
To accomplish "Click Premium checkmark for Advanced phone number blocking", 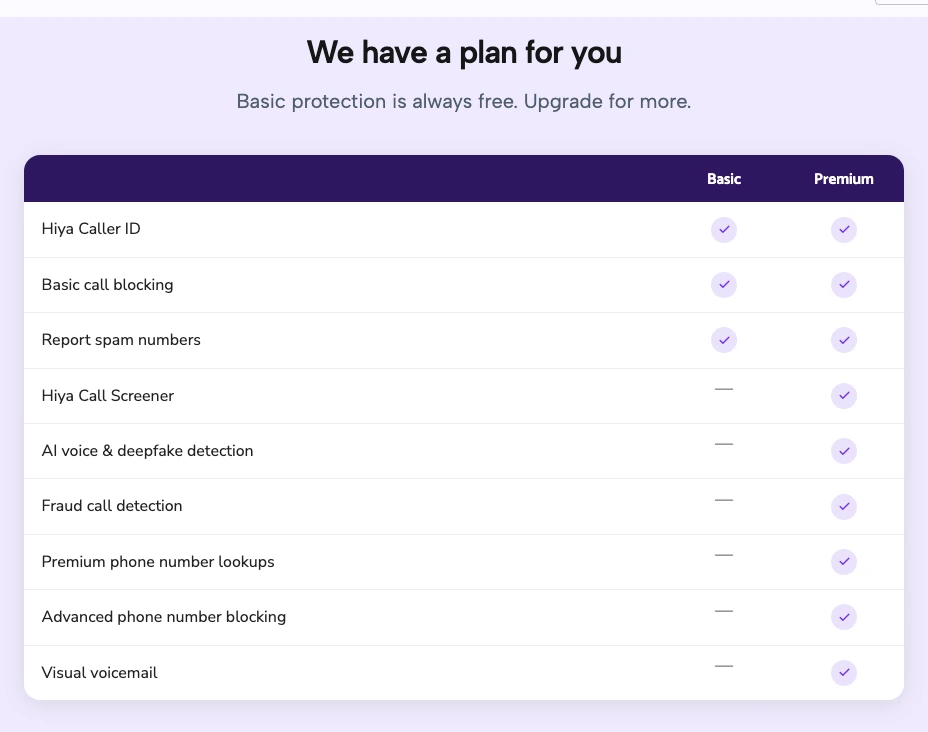I will 844,617.
